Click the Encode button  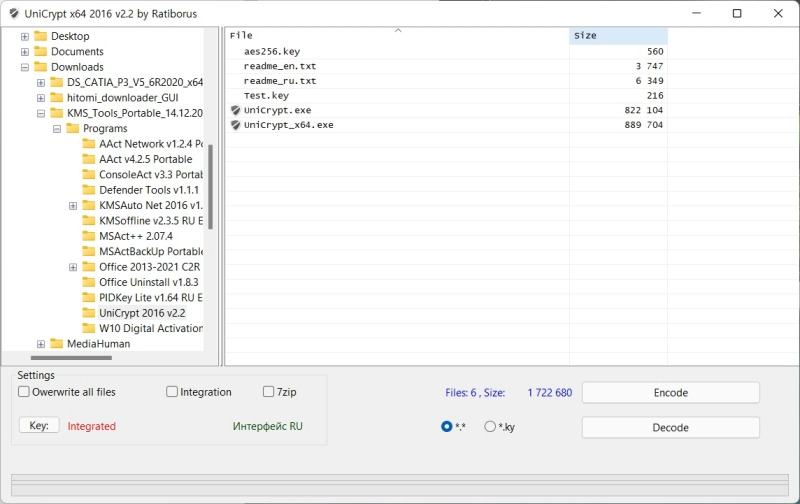670,392
